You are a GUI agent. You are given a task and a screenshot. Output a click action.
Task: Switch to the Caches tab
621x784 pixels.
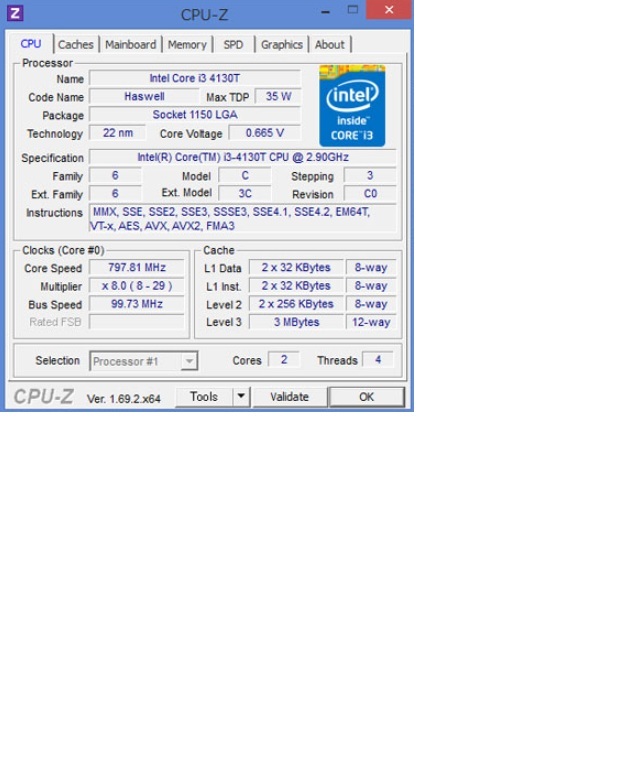coord(76,44)
